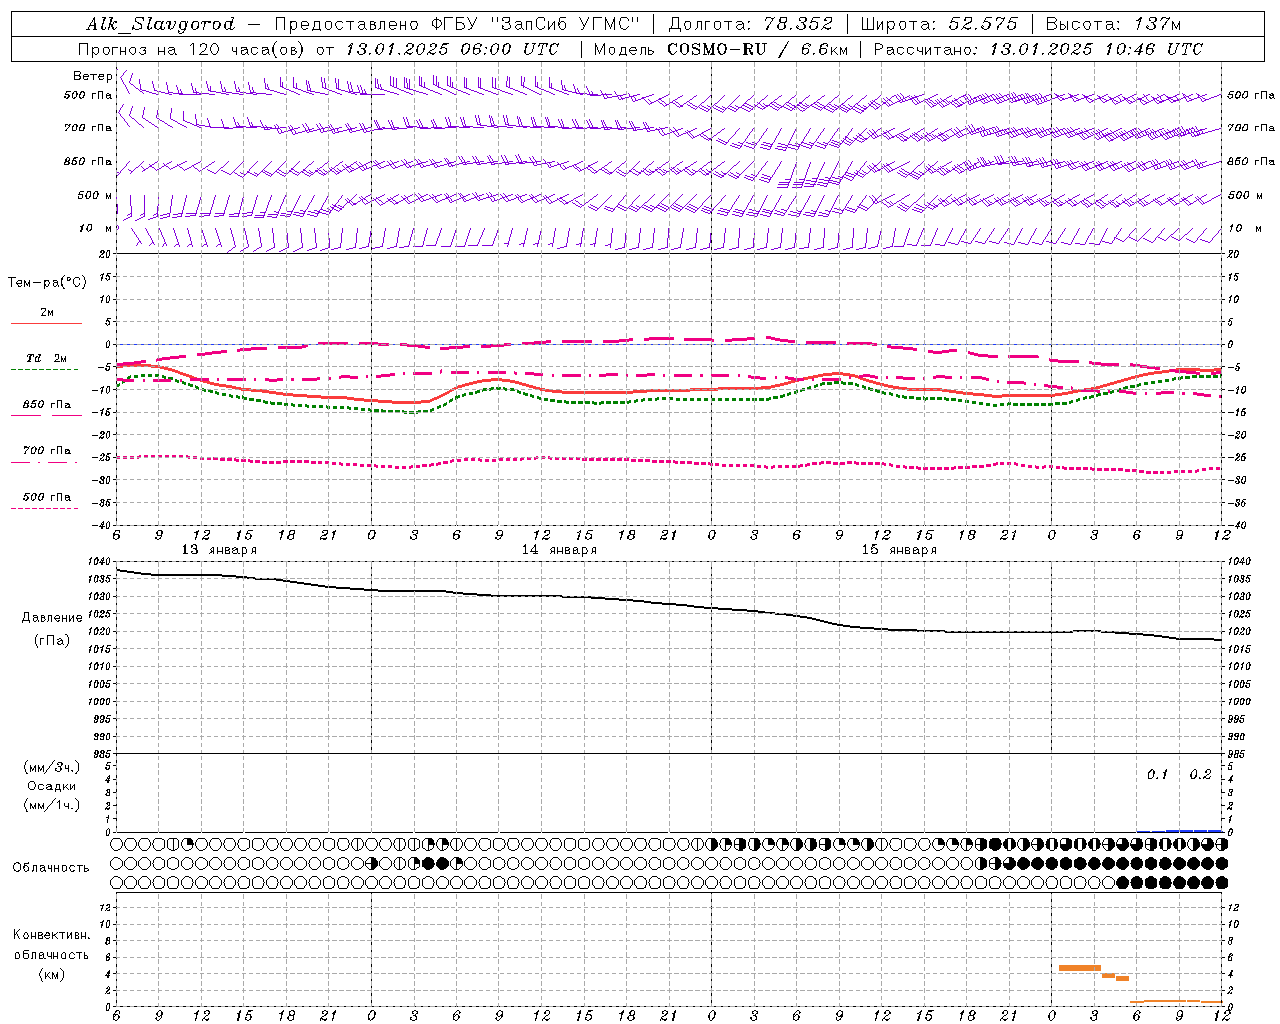Click the Широта: 52.575 value

(939, 24)
